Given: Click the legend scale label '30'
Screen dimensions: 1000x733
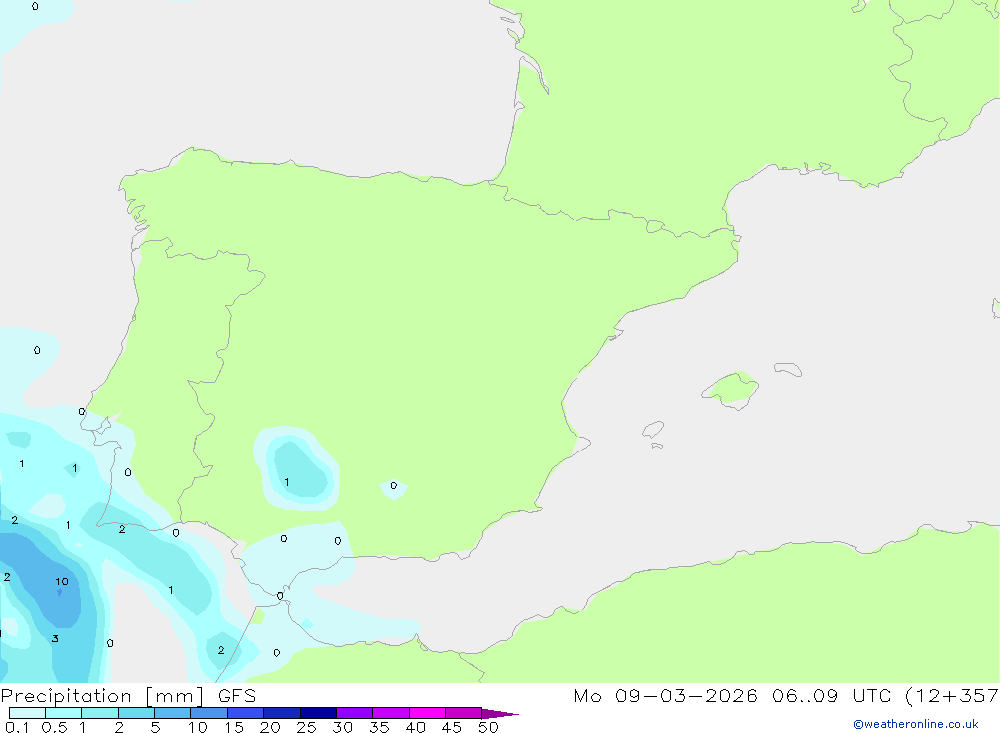Looking at the screenshot, I should 342,727.
